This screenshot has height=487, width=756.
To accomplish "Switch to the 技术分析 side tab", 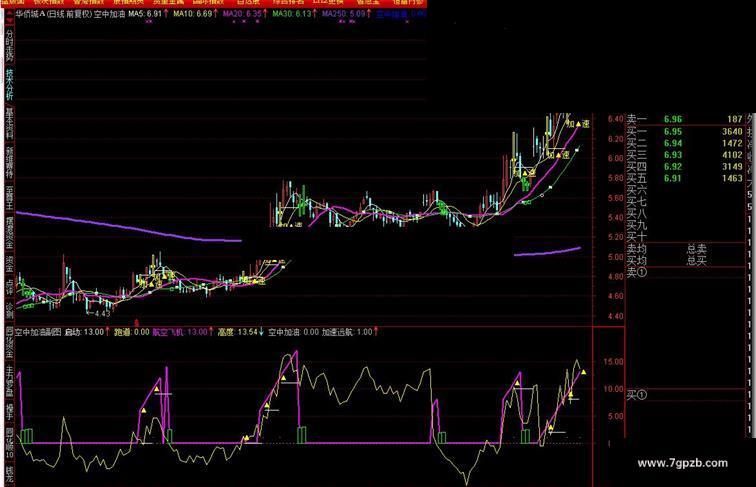I will click(x=9, y=84).
